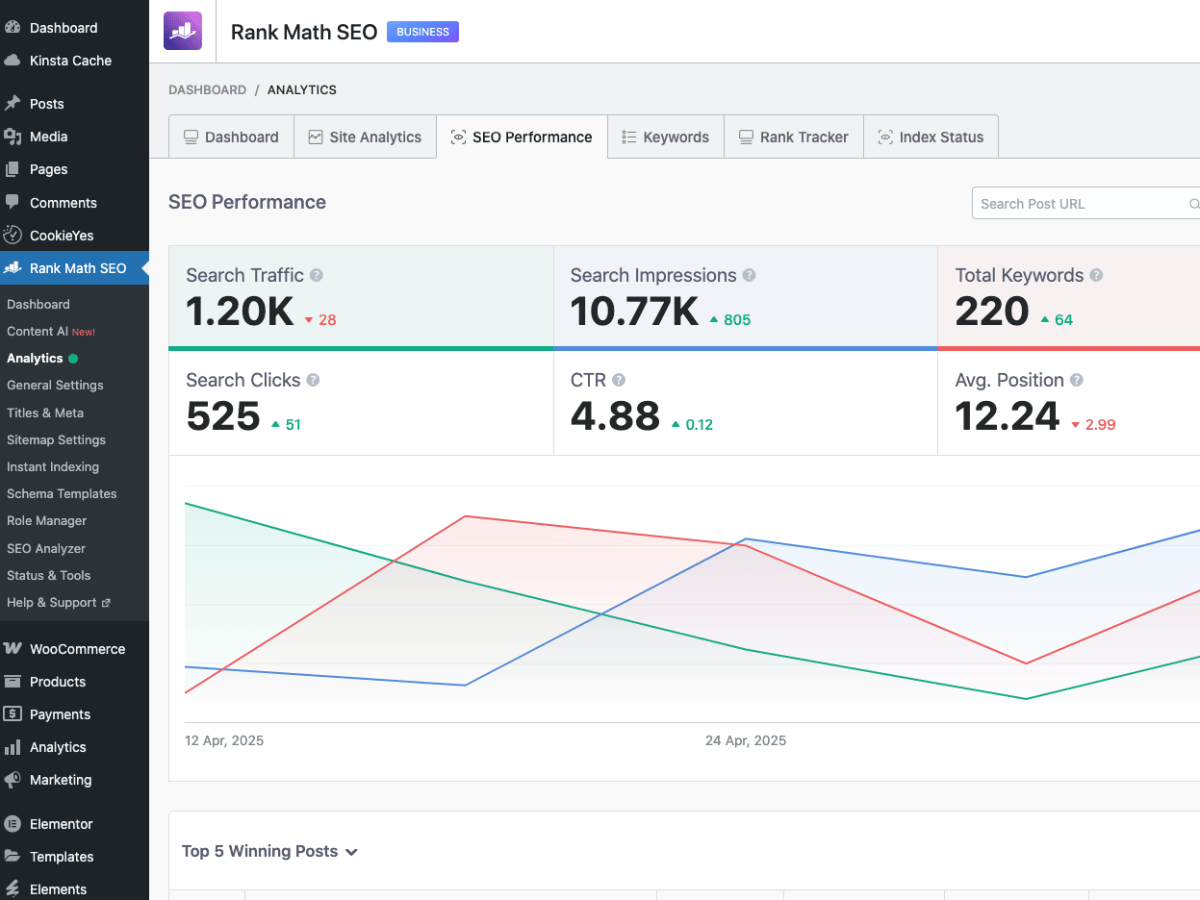This screenshot has width=1200, height=900.
Task: Click the Search Impressions help icon
Action: (x=749, y=275)
